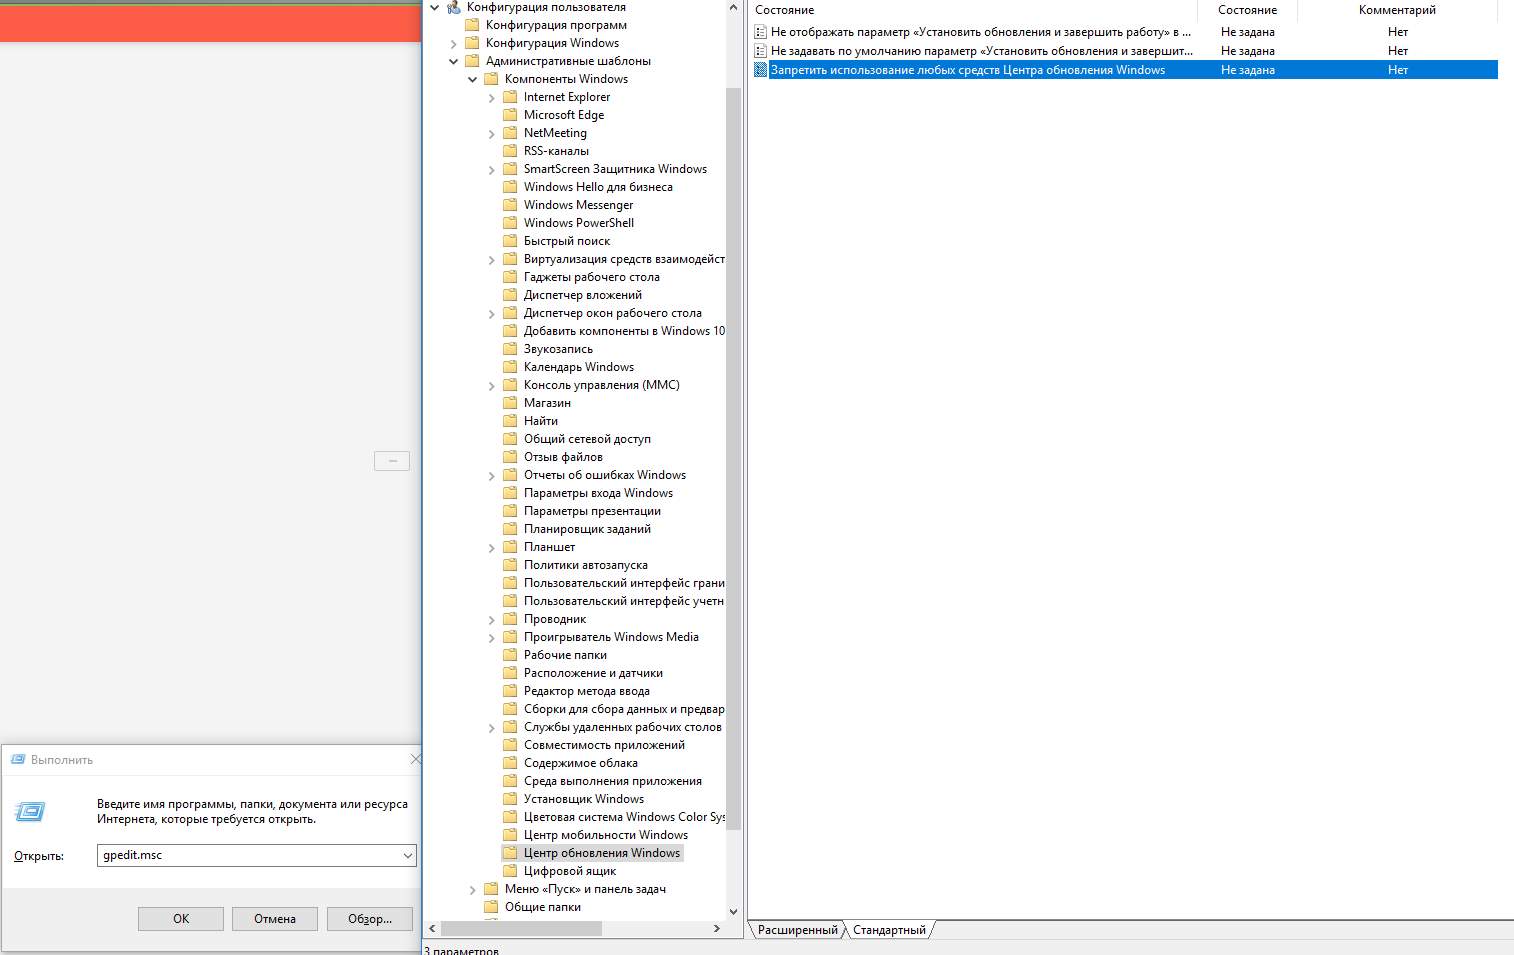Screen dimensions: 1514x955
Task: Expand the Internet Explorer tree node
Action: [x=491, y=98]
